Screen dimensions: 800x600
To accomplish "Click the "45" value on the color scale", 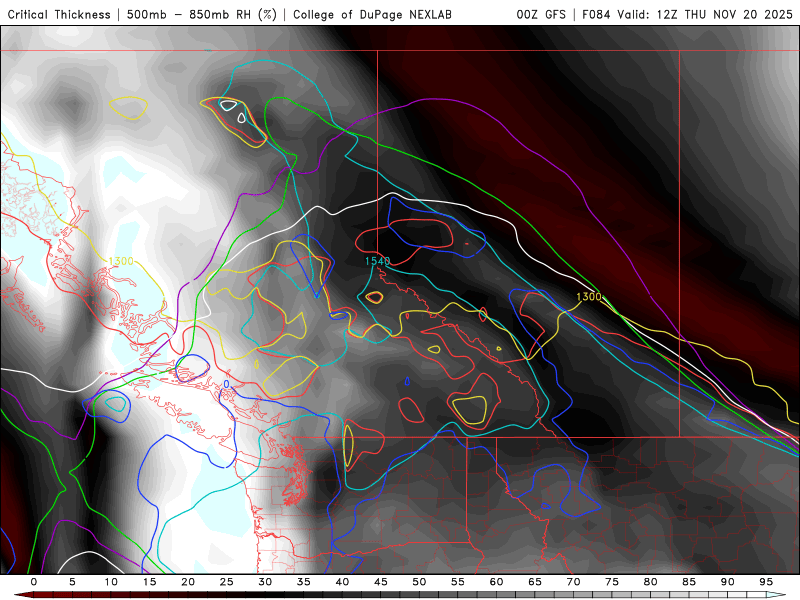I will tap(381, 582).
